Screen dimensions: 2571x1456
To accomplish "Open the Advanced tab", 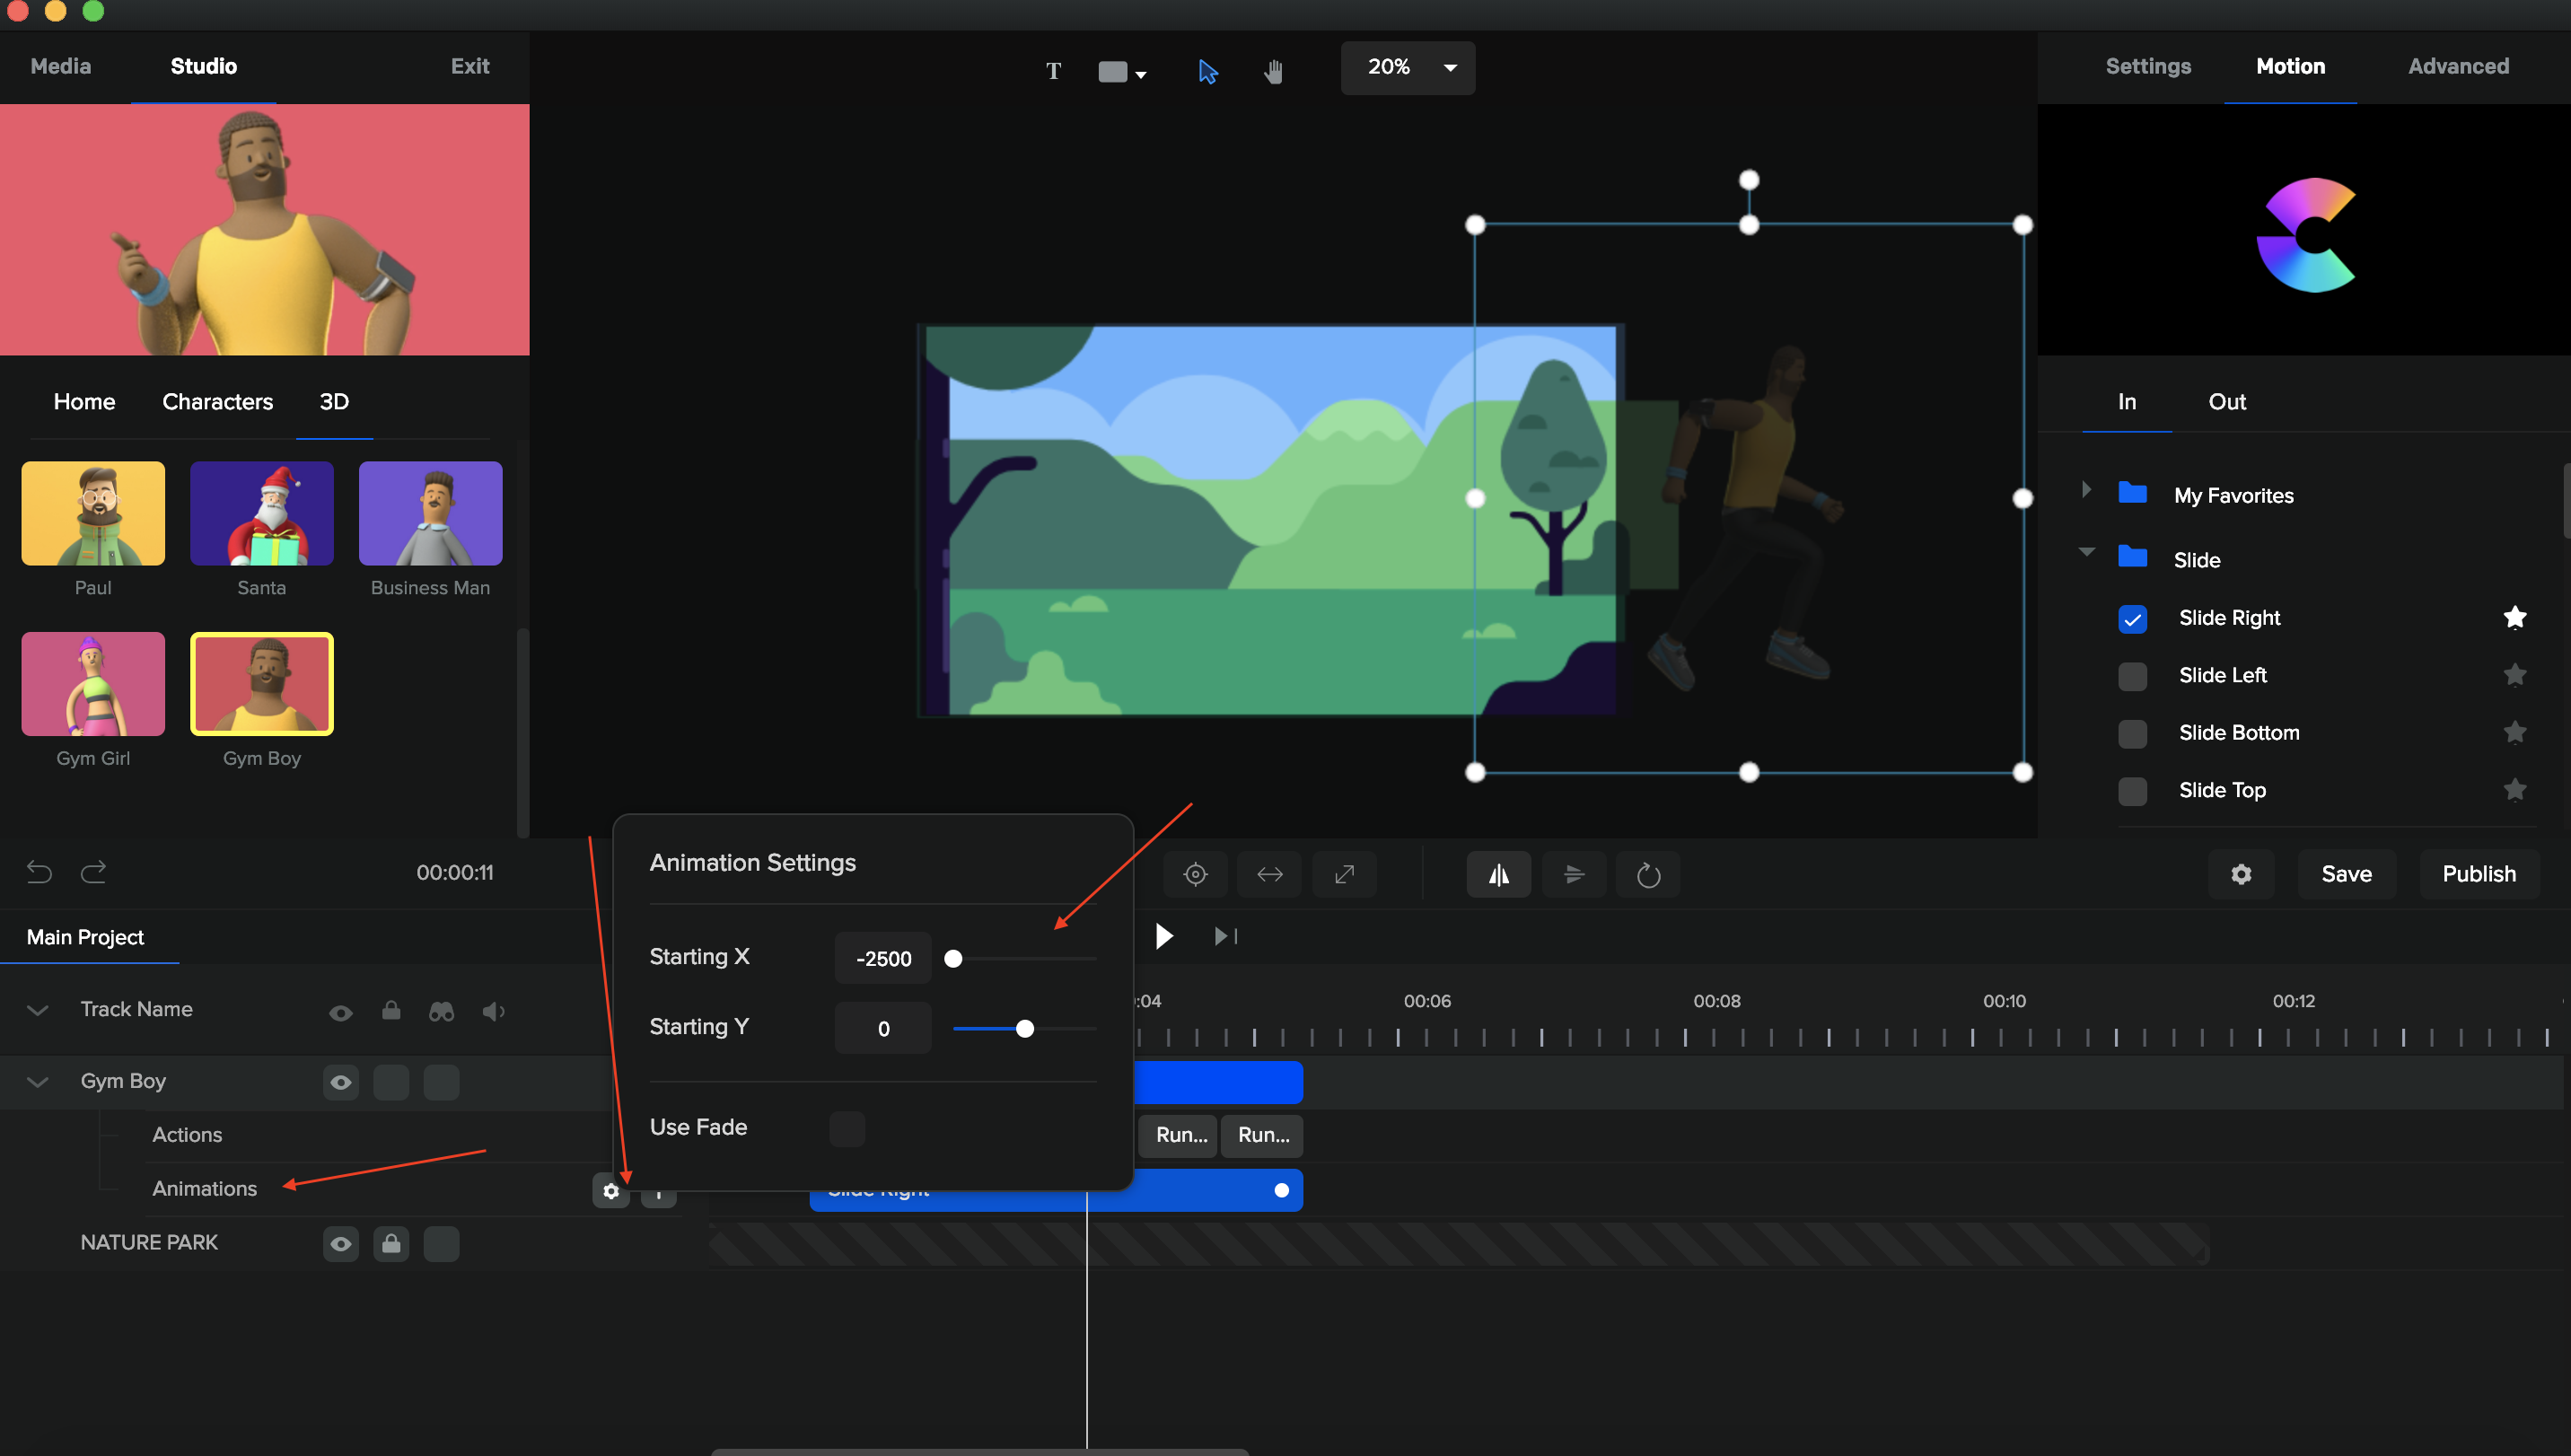I will click(2458, 66).
